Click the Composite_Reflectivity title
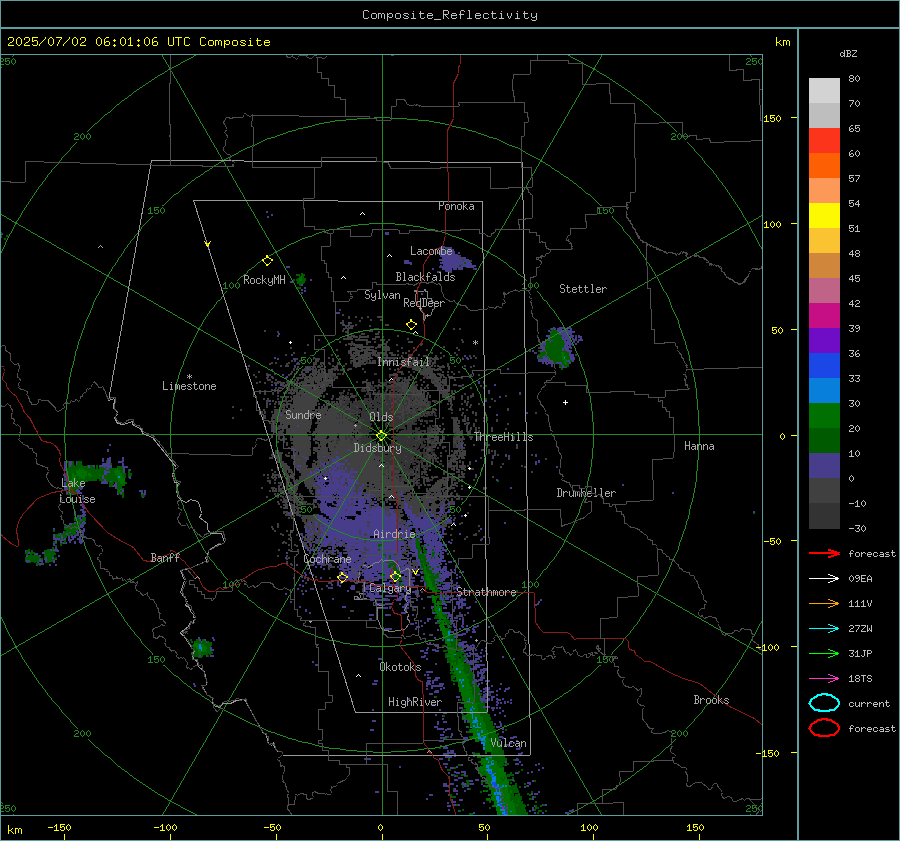 tap(450, 15)
